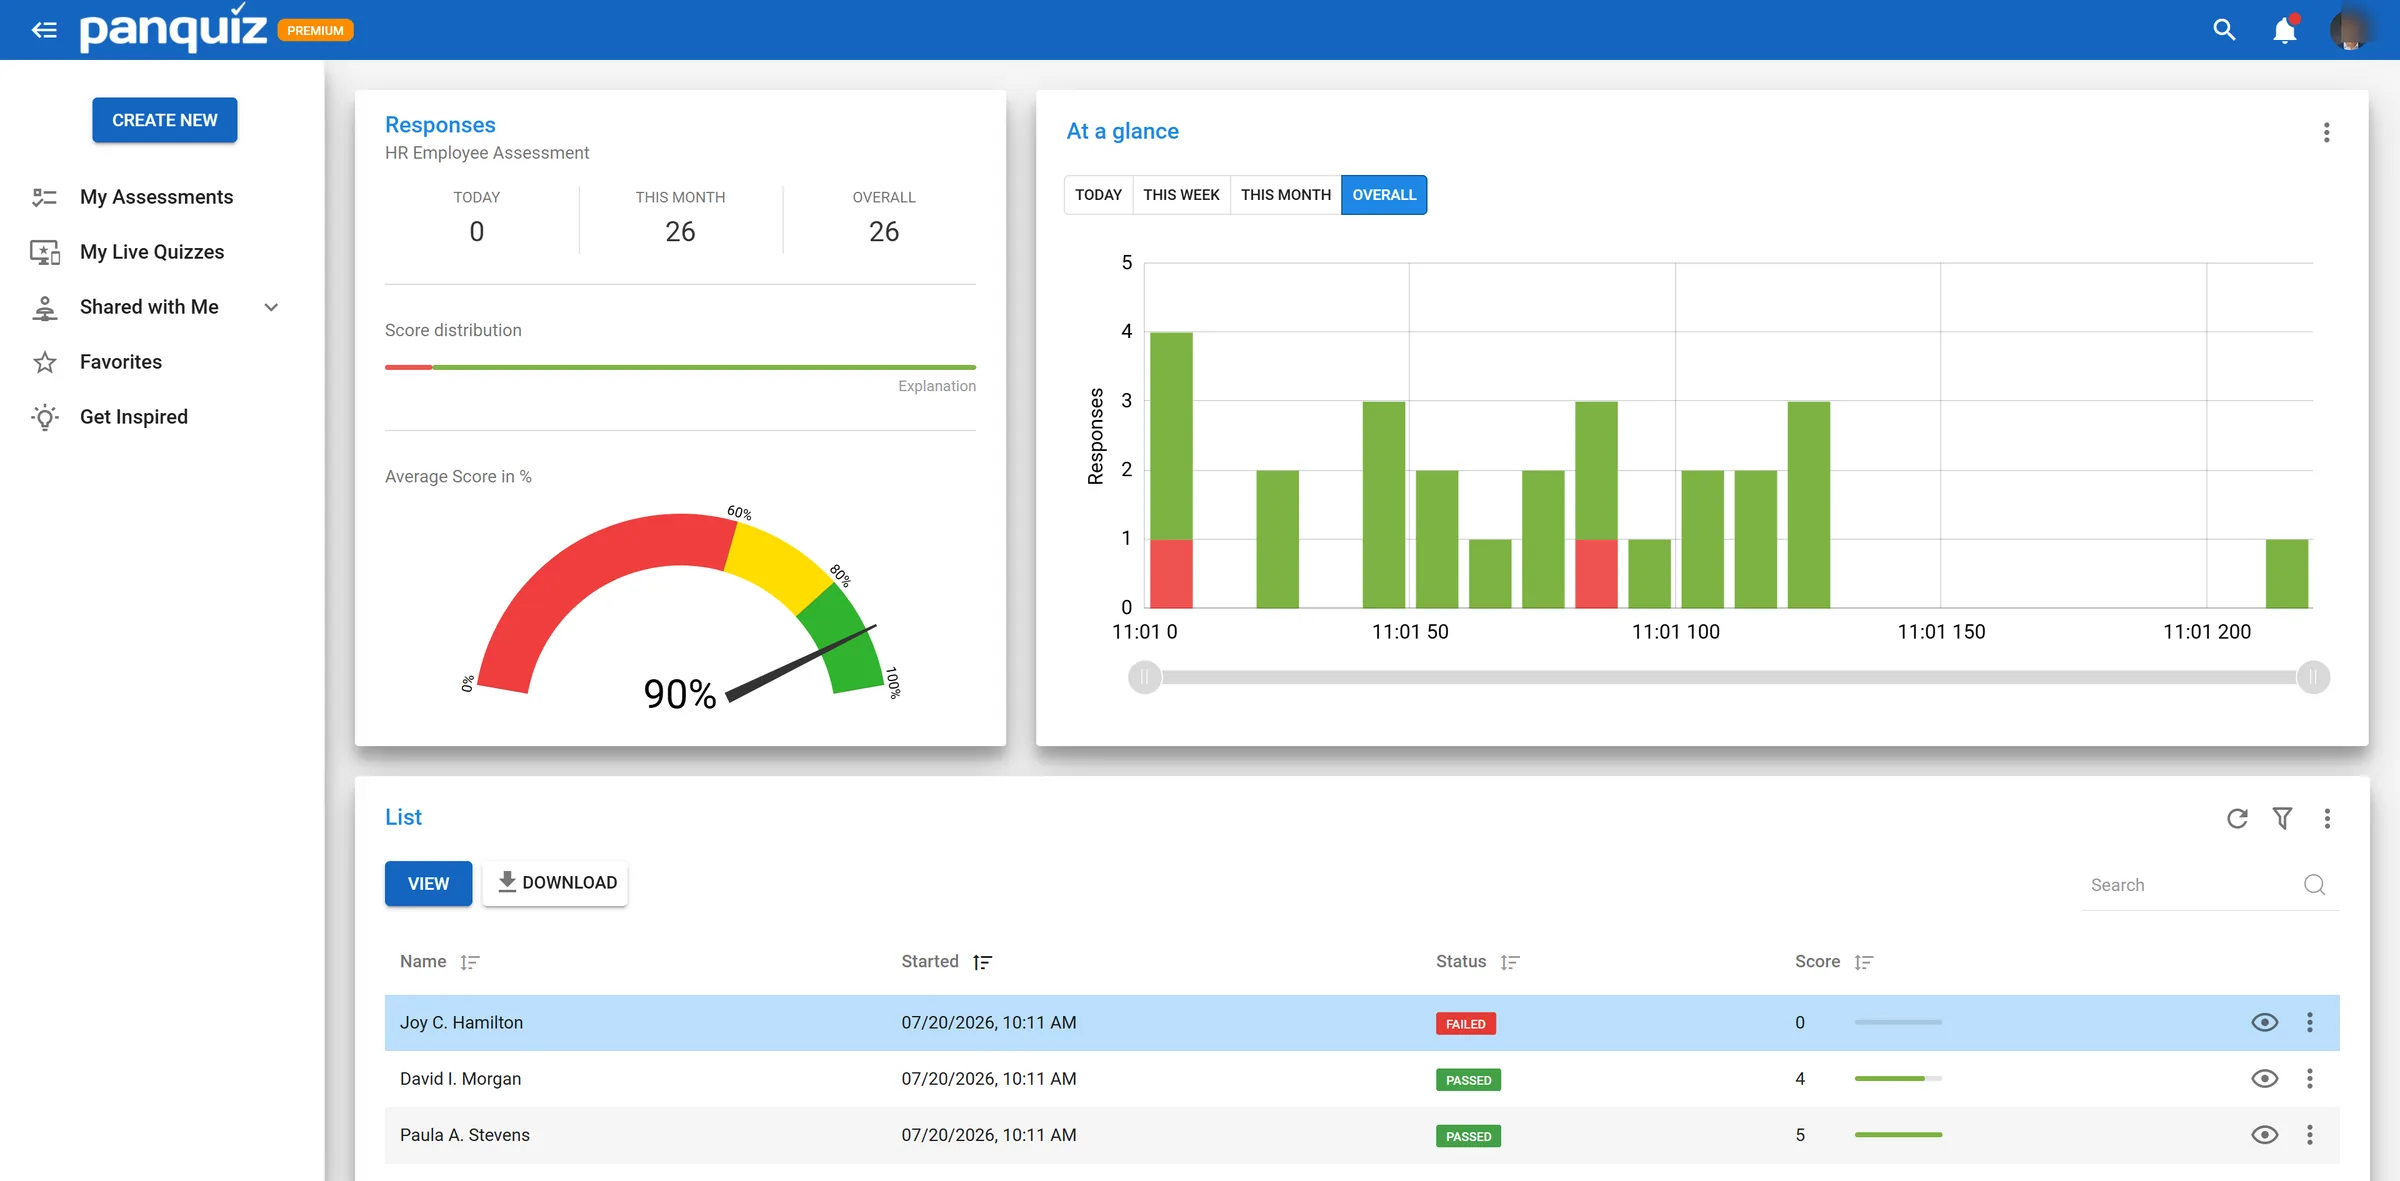Open Joy C. Hamilton row options menu
This screenshot has height=1181, width=2400.
pyautogui.click(x=2310, y=1023)
